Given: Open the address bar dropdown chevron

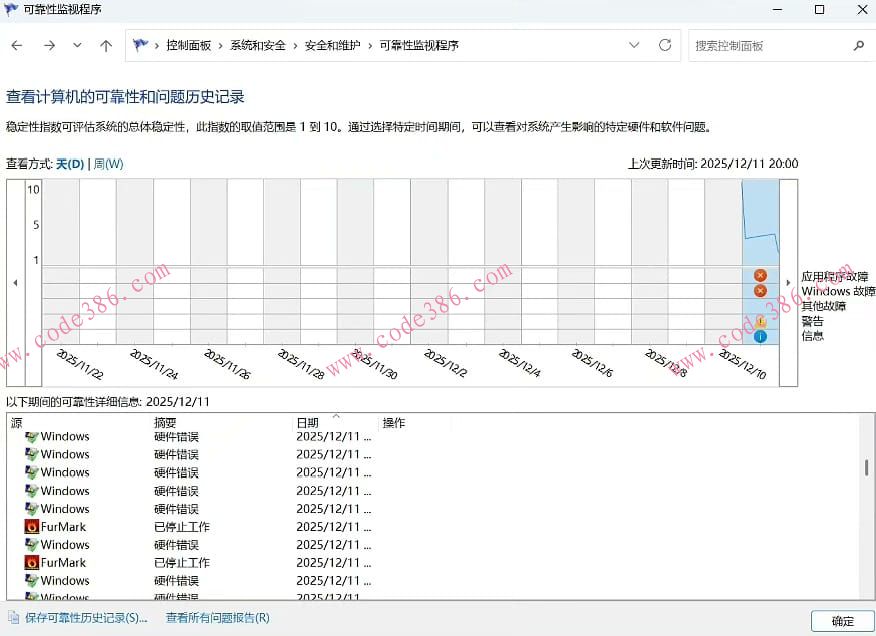Looking at the screenshot, I should 633,45.
